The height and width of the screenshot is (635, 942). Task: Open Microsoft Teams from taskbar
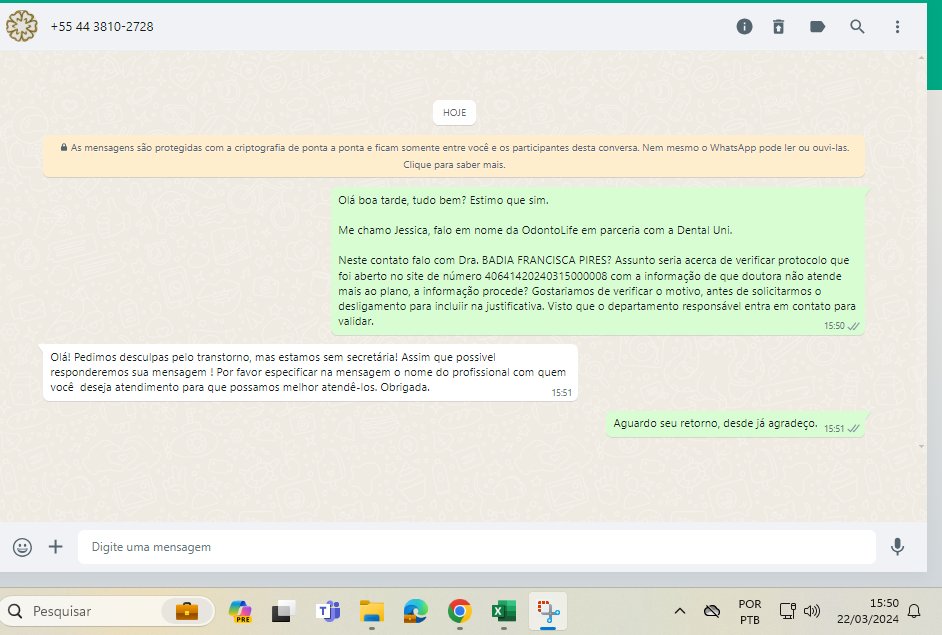click(328, 612)
